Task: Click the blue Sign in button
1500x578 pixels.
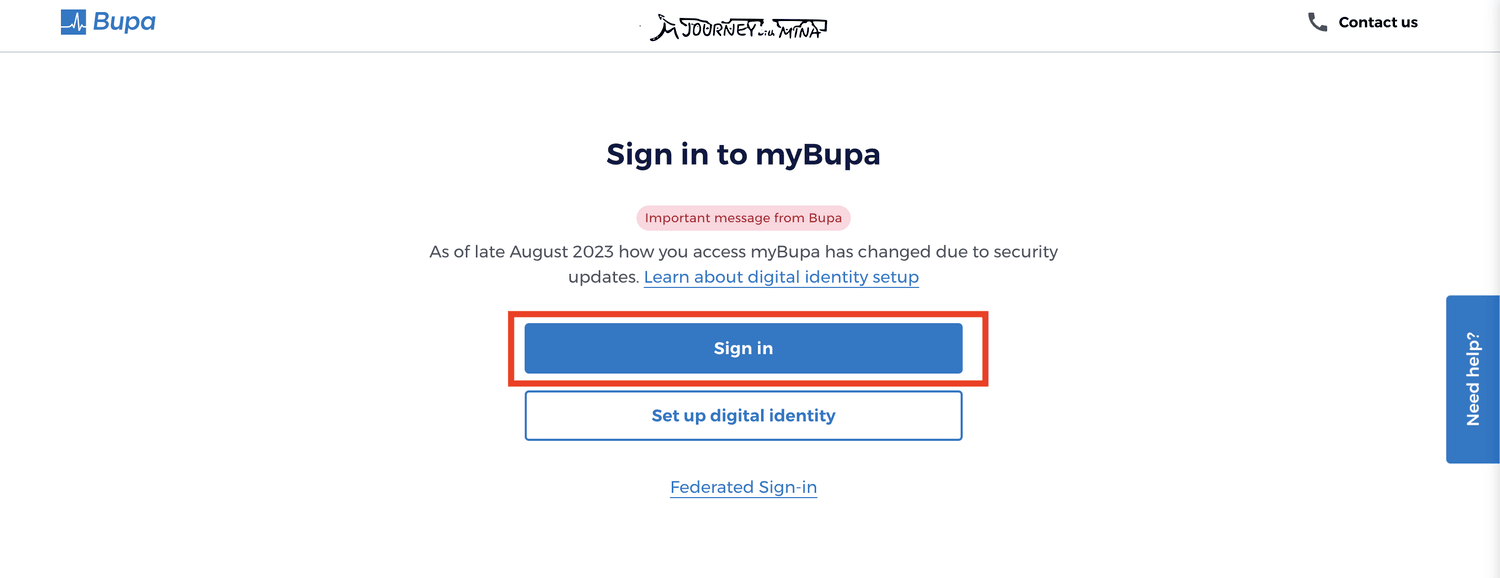Action: tap(743, 348)
